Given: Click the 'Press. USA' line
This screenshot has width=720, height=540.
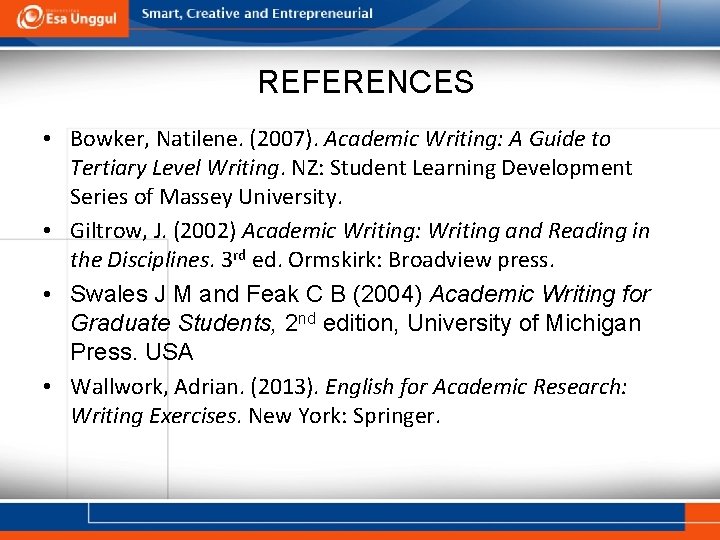Looking at the screenshot, I should [131, 352].
